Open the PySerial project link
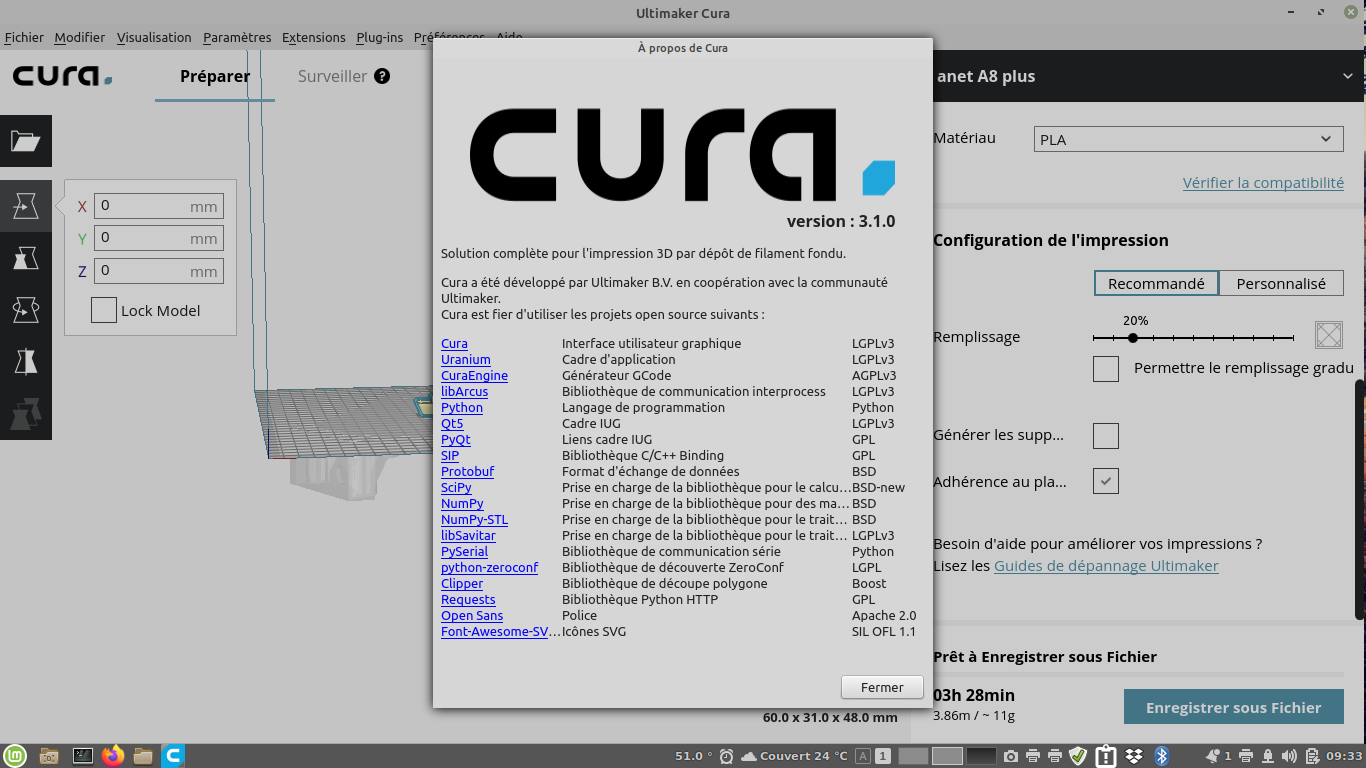 point(465,552)
